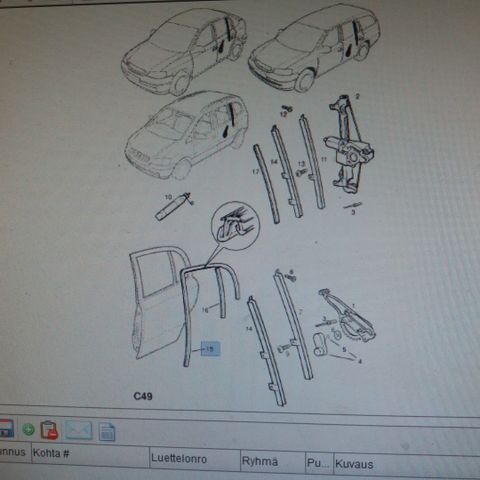Image resolution: width=480 pixels, height=480 pixels.
Task: Select the highlighted callout number 15
Action: (x=210, y=349)
